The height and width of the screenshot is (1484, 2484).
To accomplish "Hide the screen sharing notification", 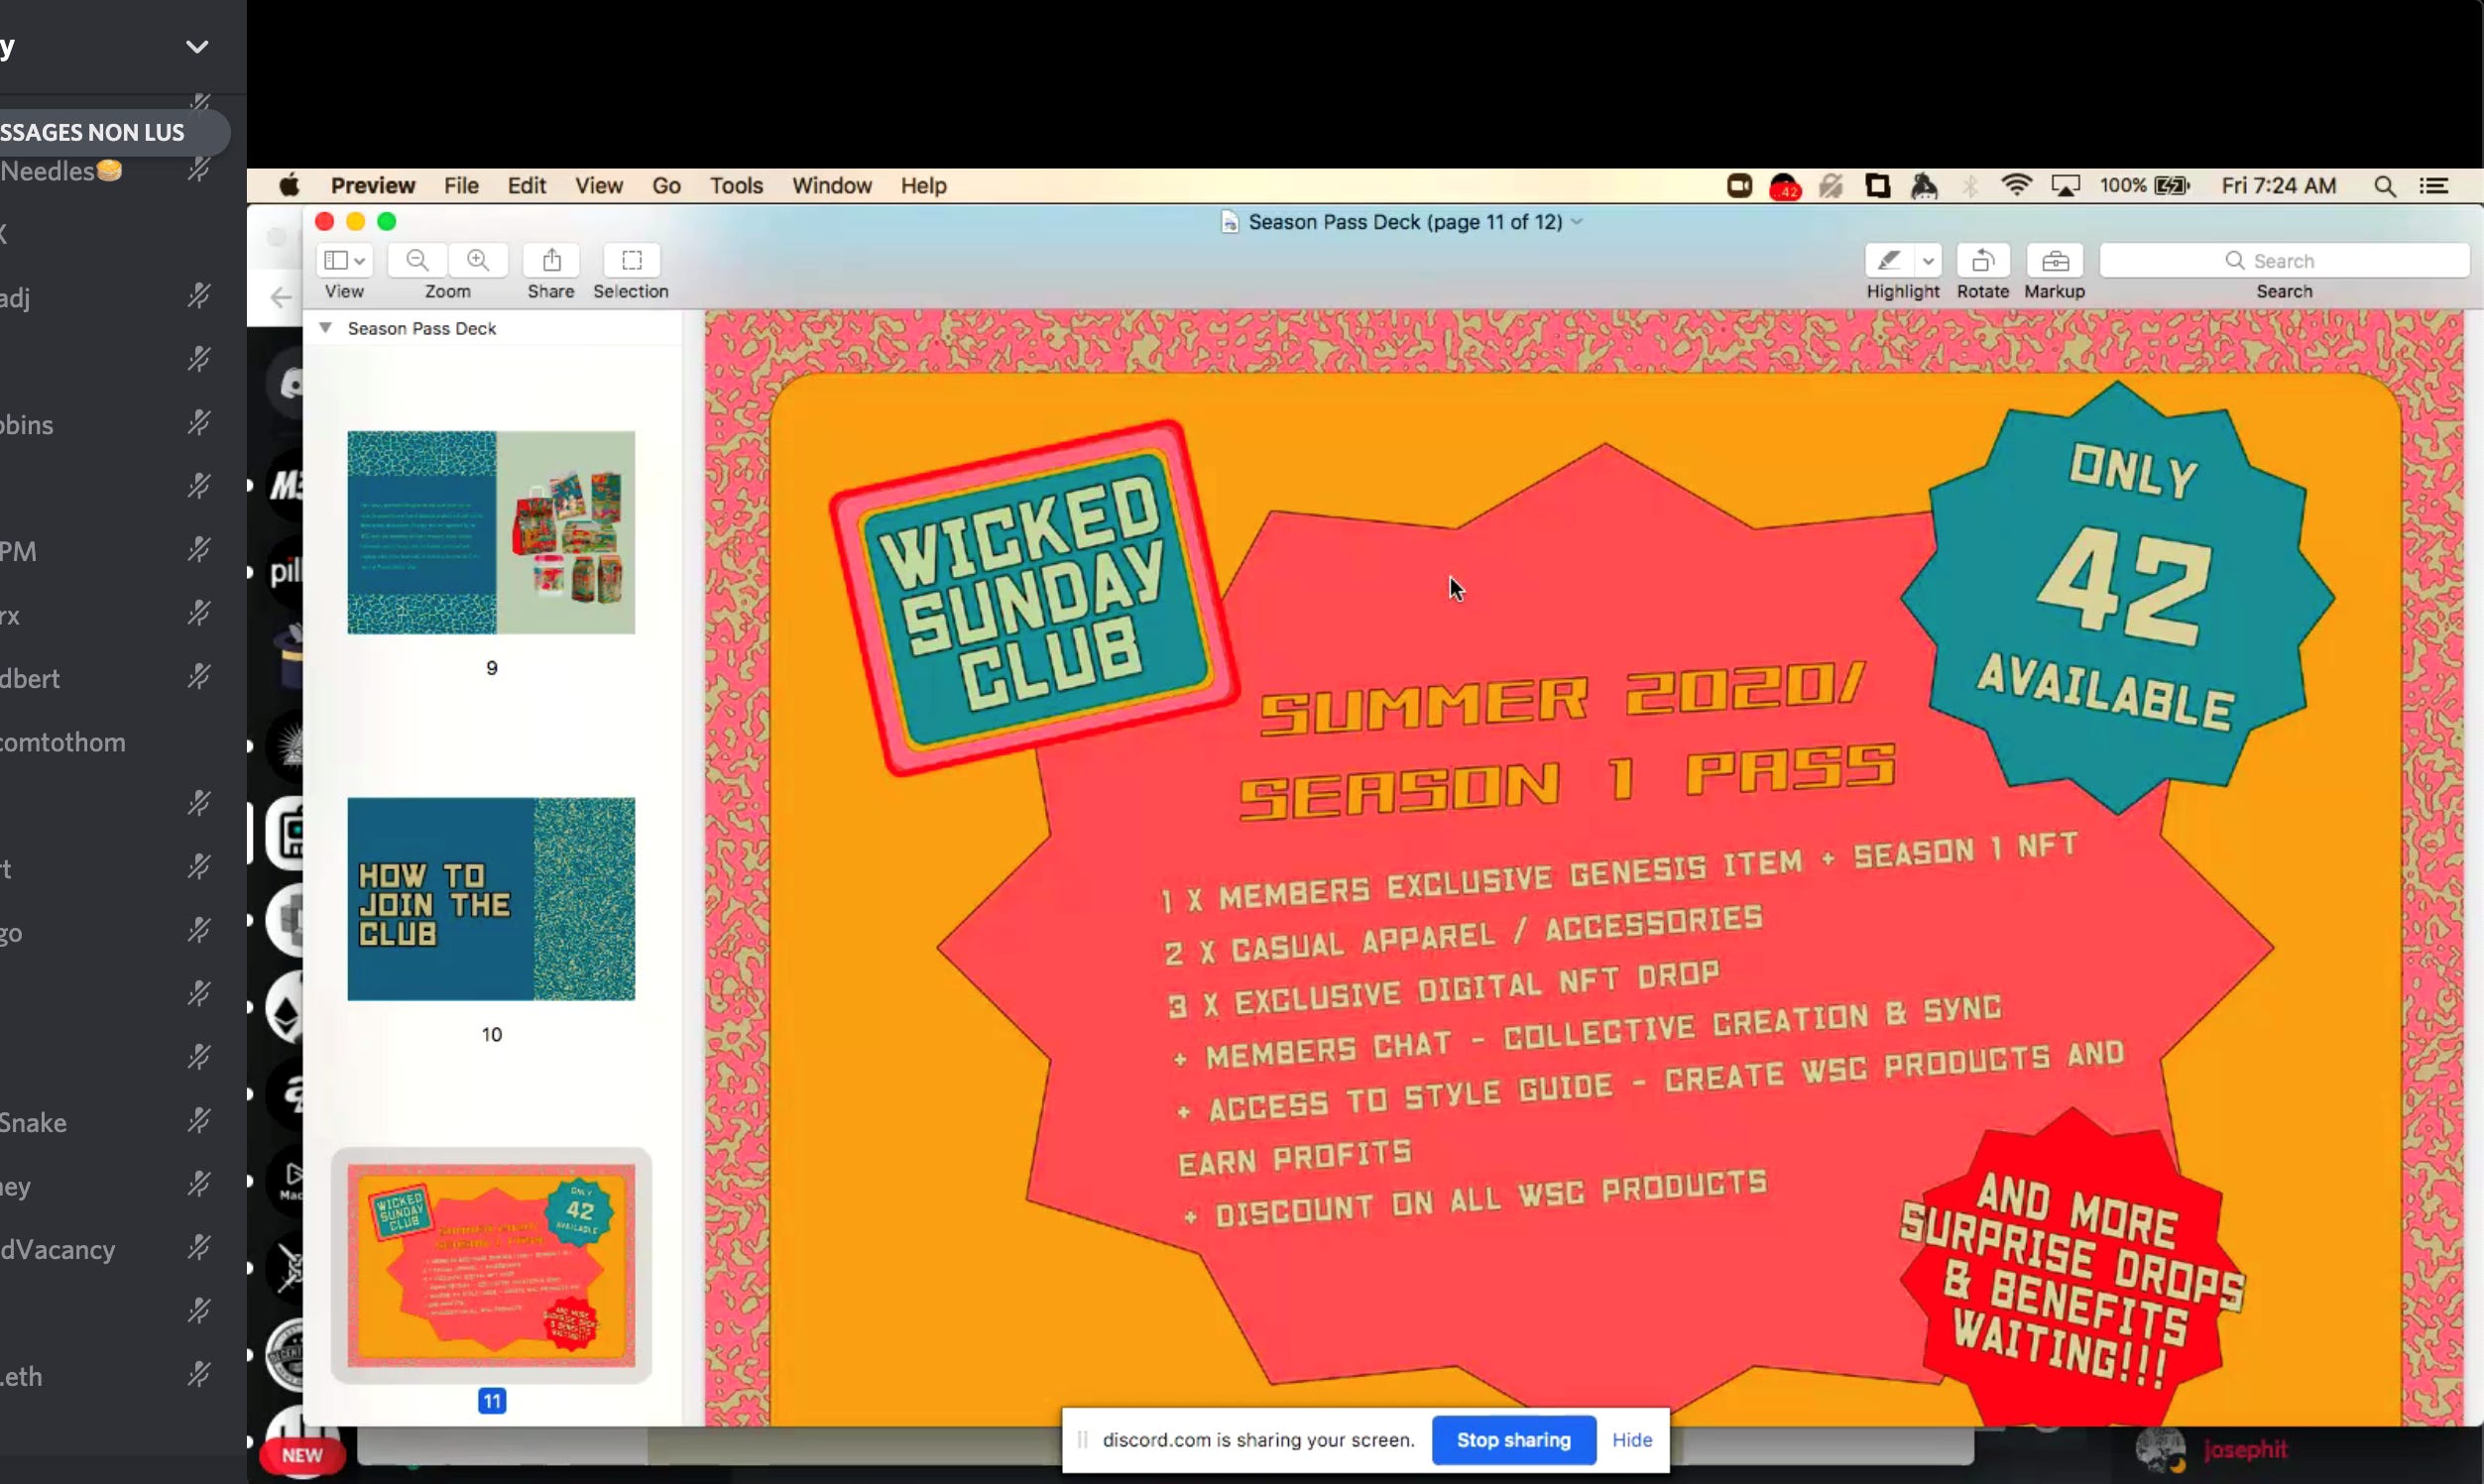I will [x=1631, y=1439].
